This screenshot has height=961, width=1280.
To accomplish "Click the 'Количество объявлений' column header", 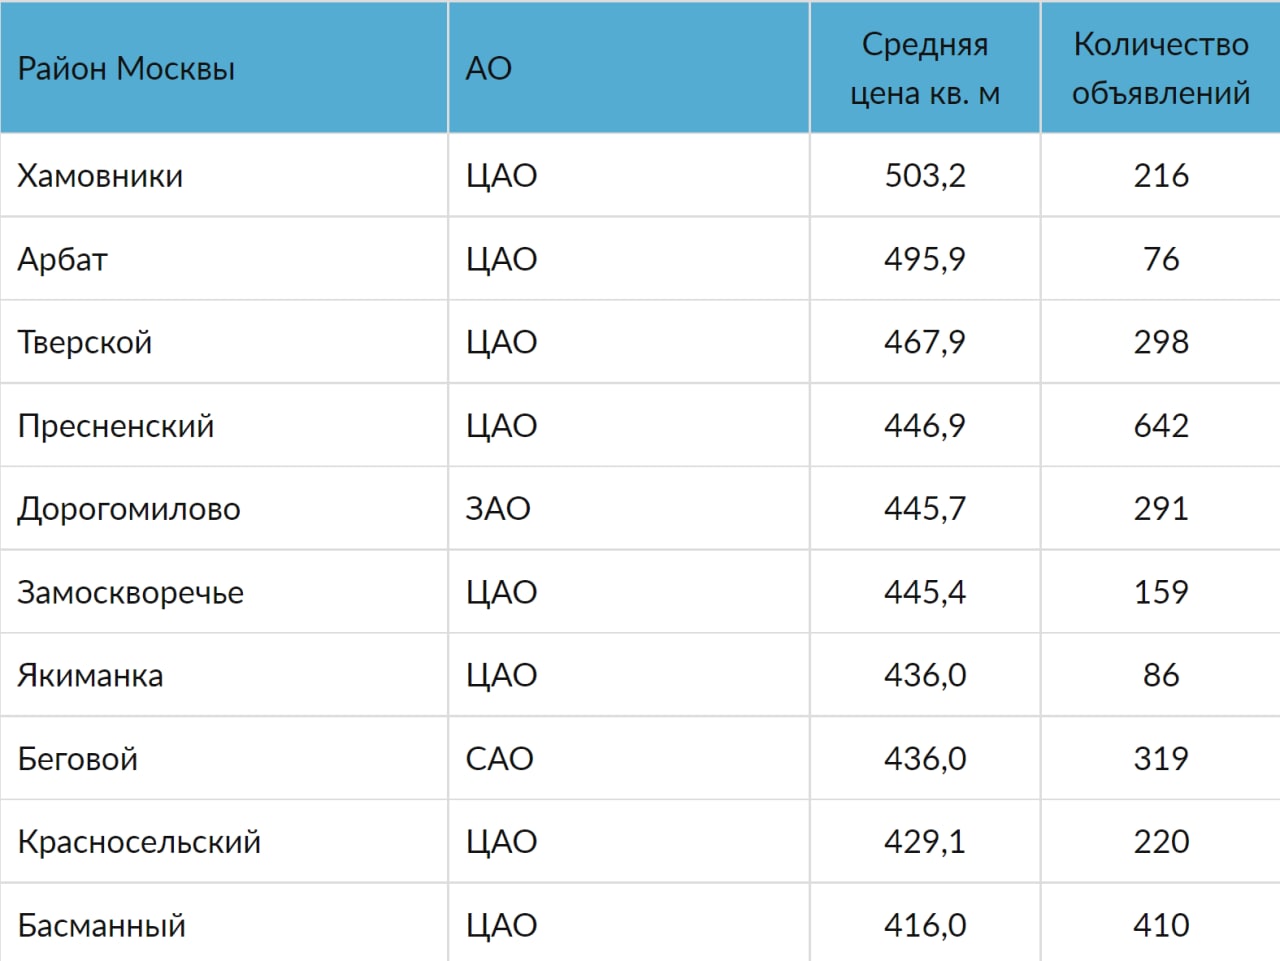I will [x=1161, y=69].
